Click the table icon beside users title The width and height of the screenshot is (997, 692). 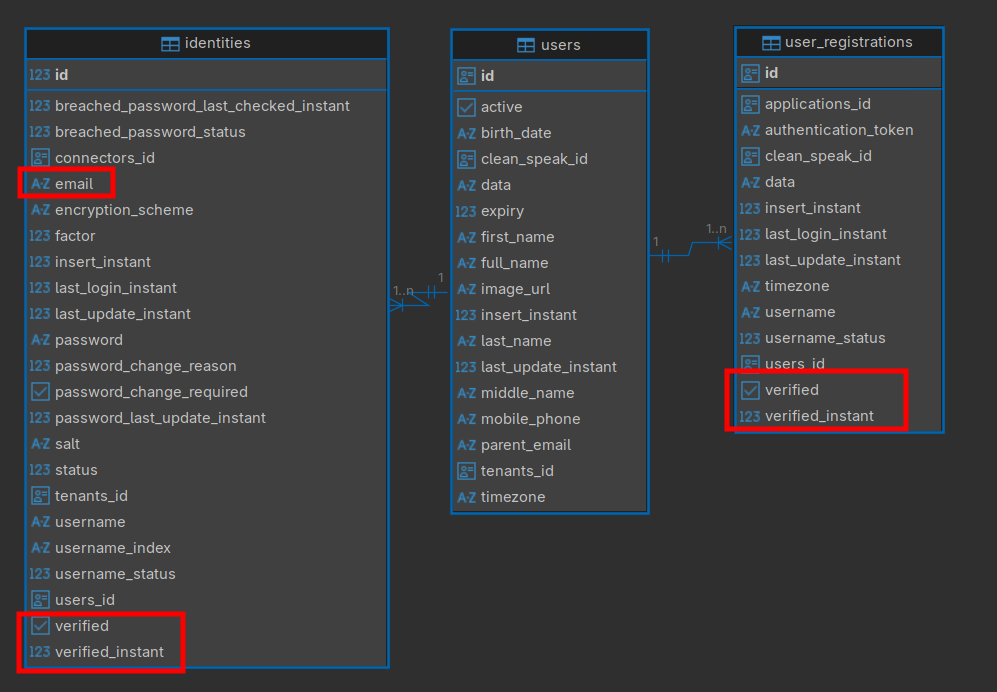(x=526, y=45)
